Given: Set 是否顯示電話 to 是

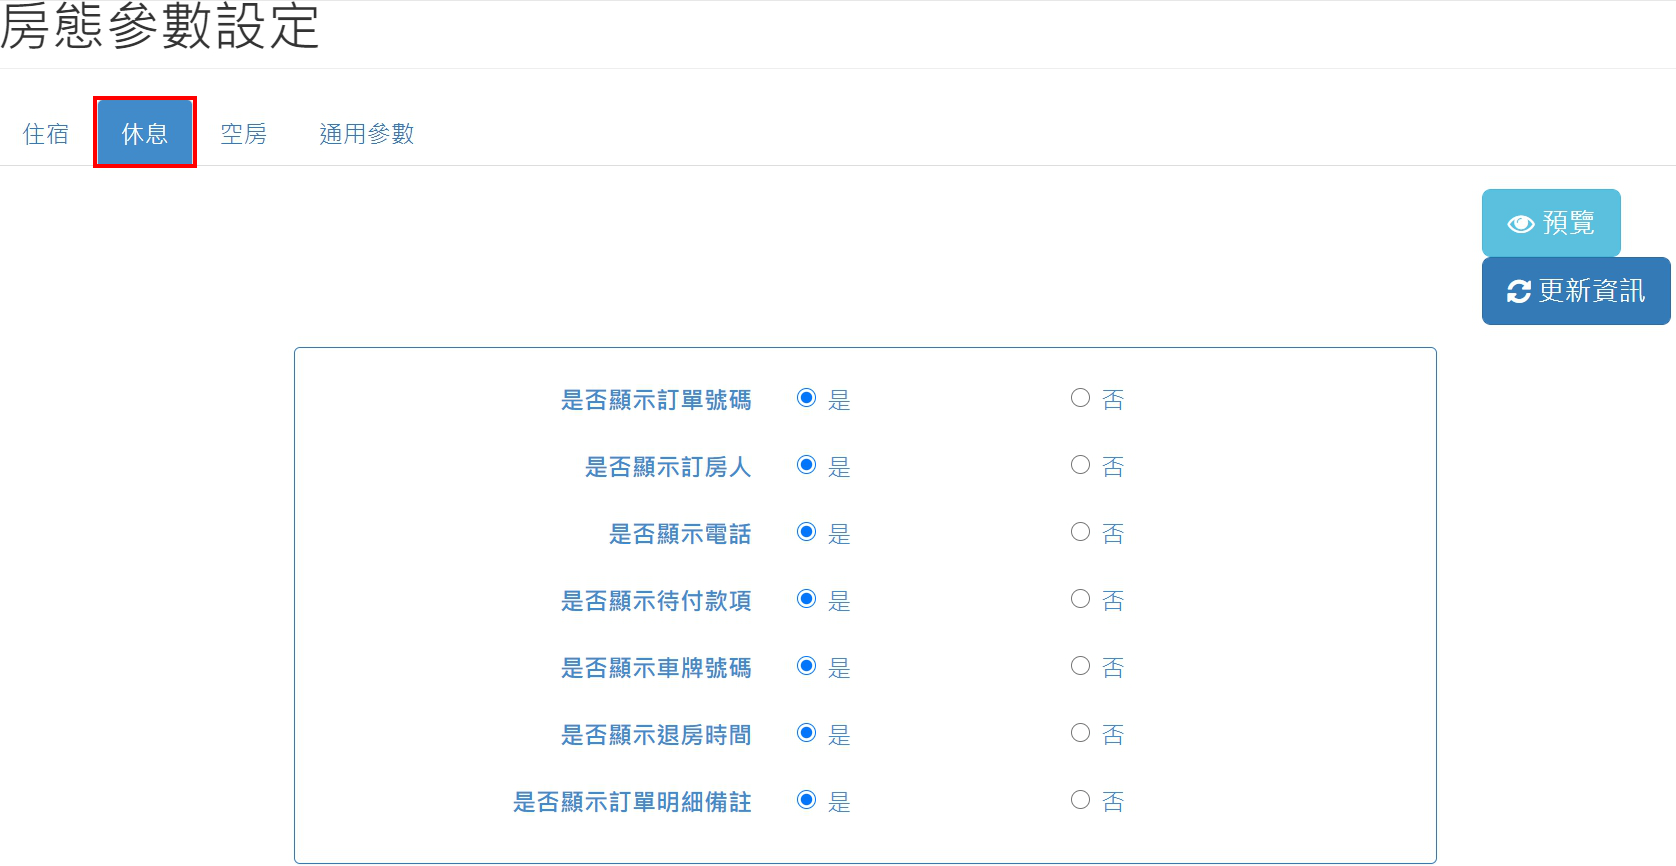Looking at the screenshot, I should pyautogui.click(x=806, y=532).
